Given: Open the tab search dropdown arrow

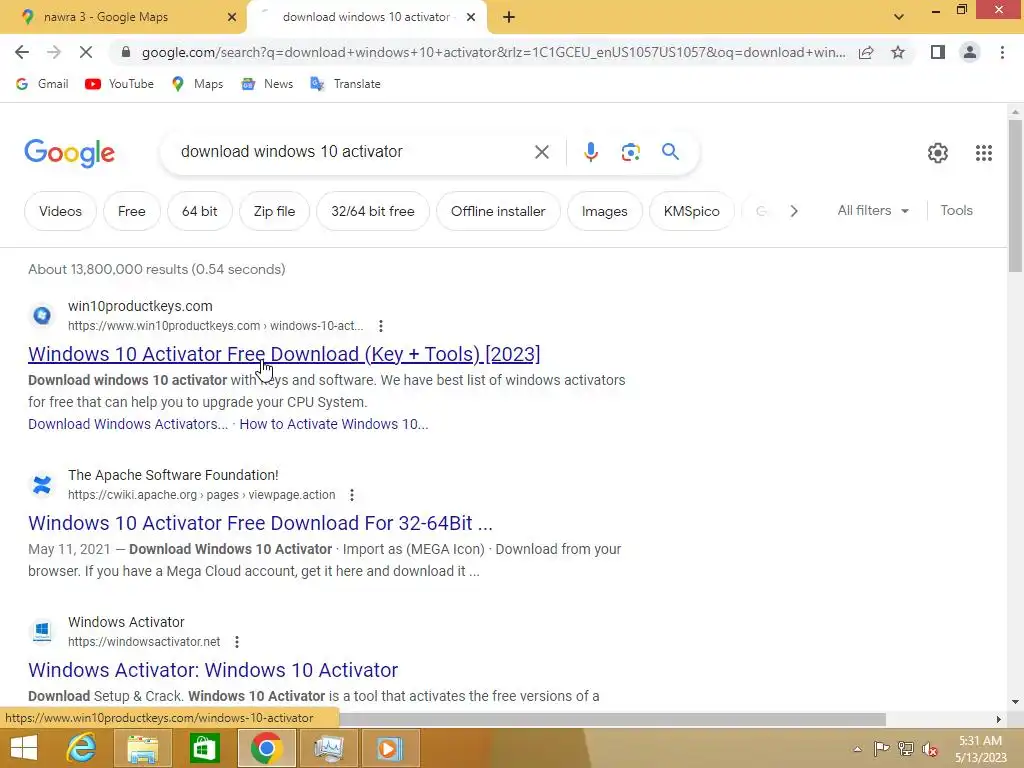Looking at the screenshot, I should (x=899, y=17).
